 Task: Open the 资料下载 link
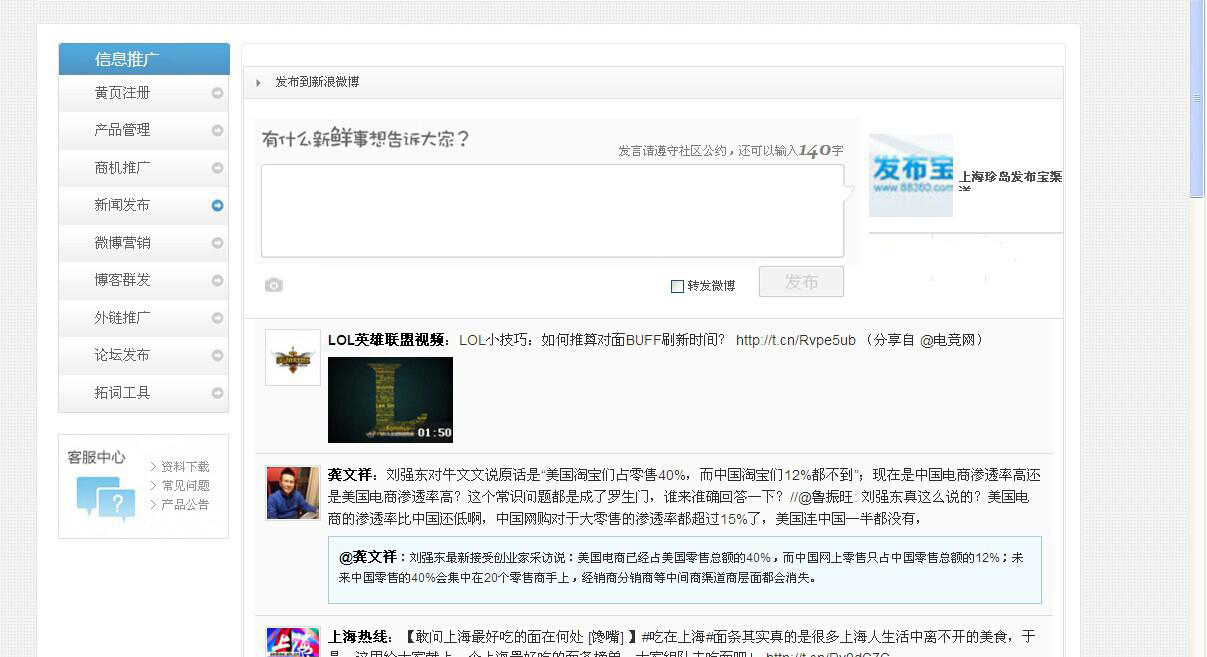click(185, 466)
